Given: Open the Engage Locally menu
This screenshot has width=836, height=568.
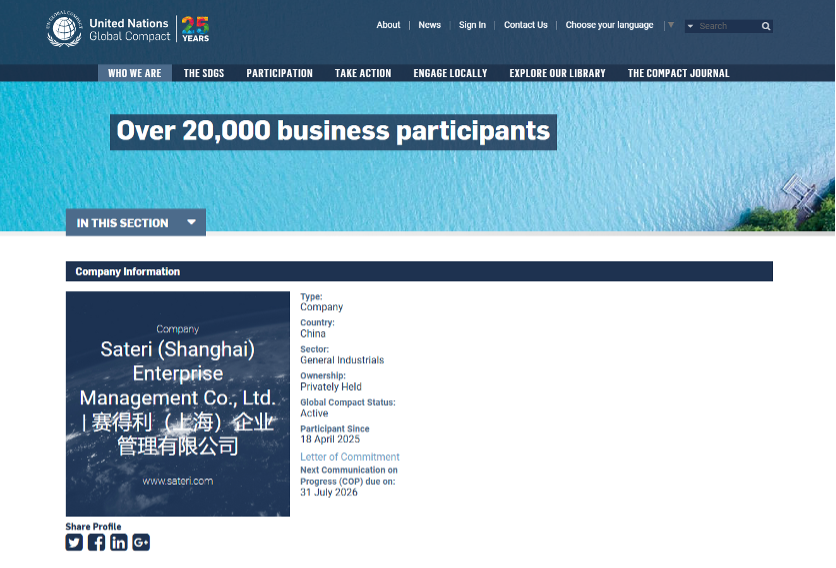Looking at the screenshot, I should tap(451, 73).
